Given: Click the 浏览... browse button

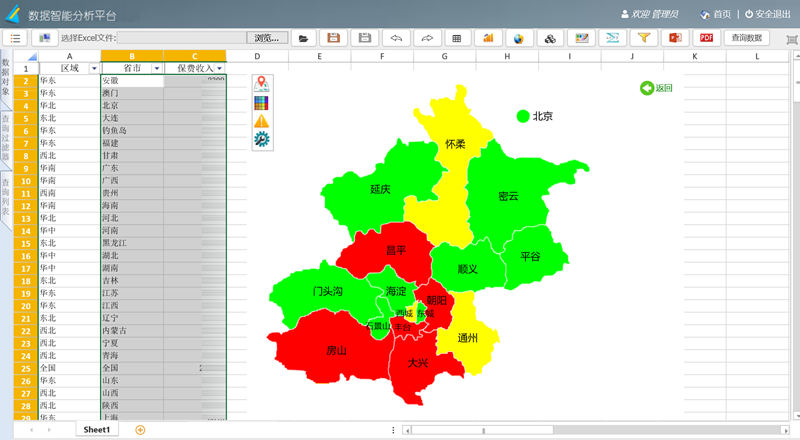Looking at the screenshot, I should pos(267,38).
